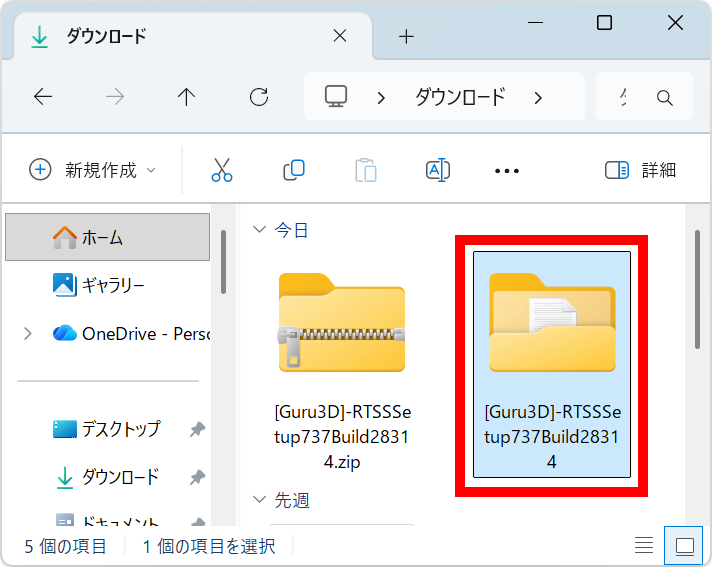The image size is (712, 567).
Task: Collapse the 今日 group
Action: pyautogui.click(x=260, y=230)
